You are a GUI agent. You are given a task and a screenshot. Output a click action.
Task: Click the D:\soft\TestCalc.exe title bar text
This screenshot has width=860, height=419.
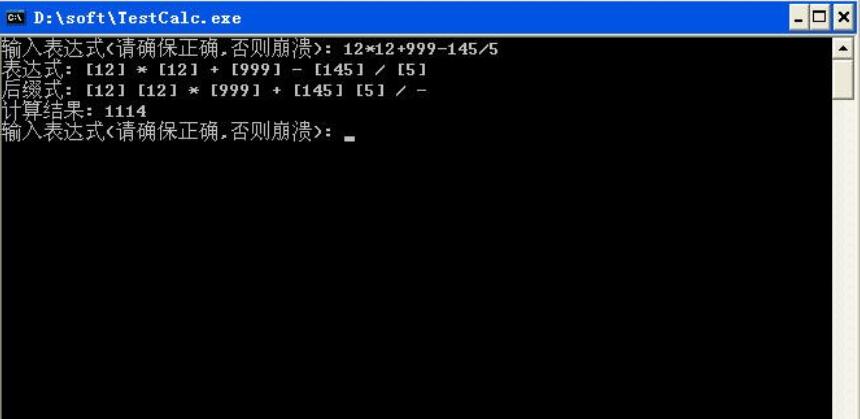point(138,18)
